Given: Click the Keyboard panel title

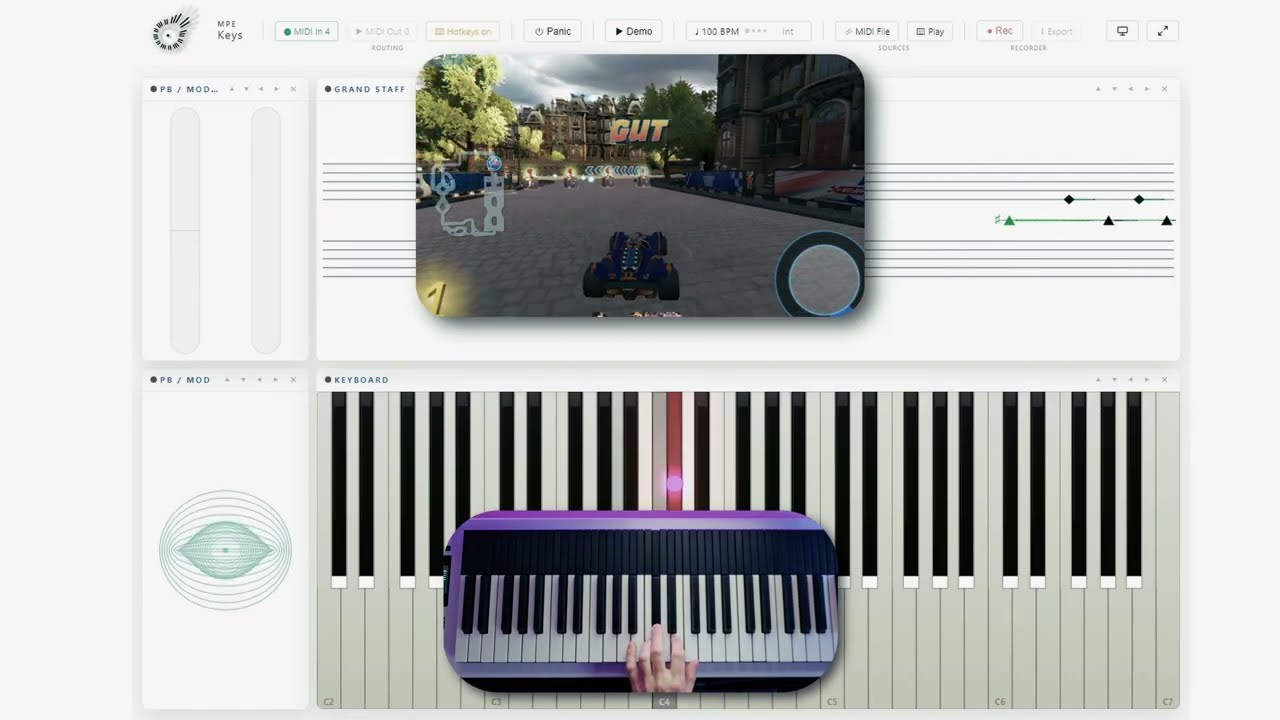Looking at the screenshot, I should [x=361, y=380].
